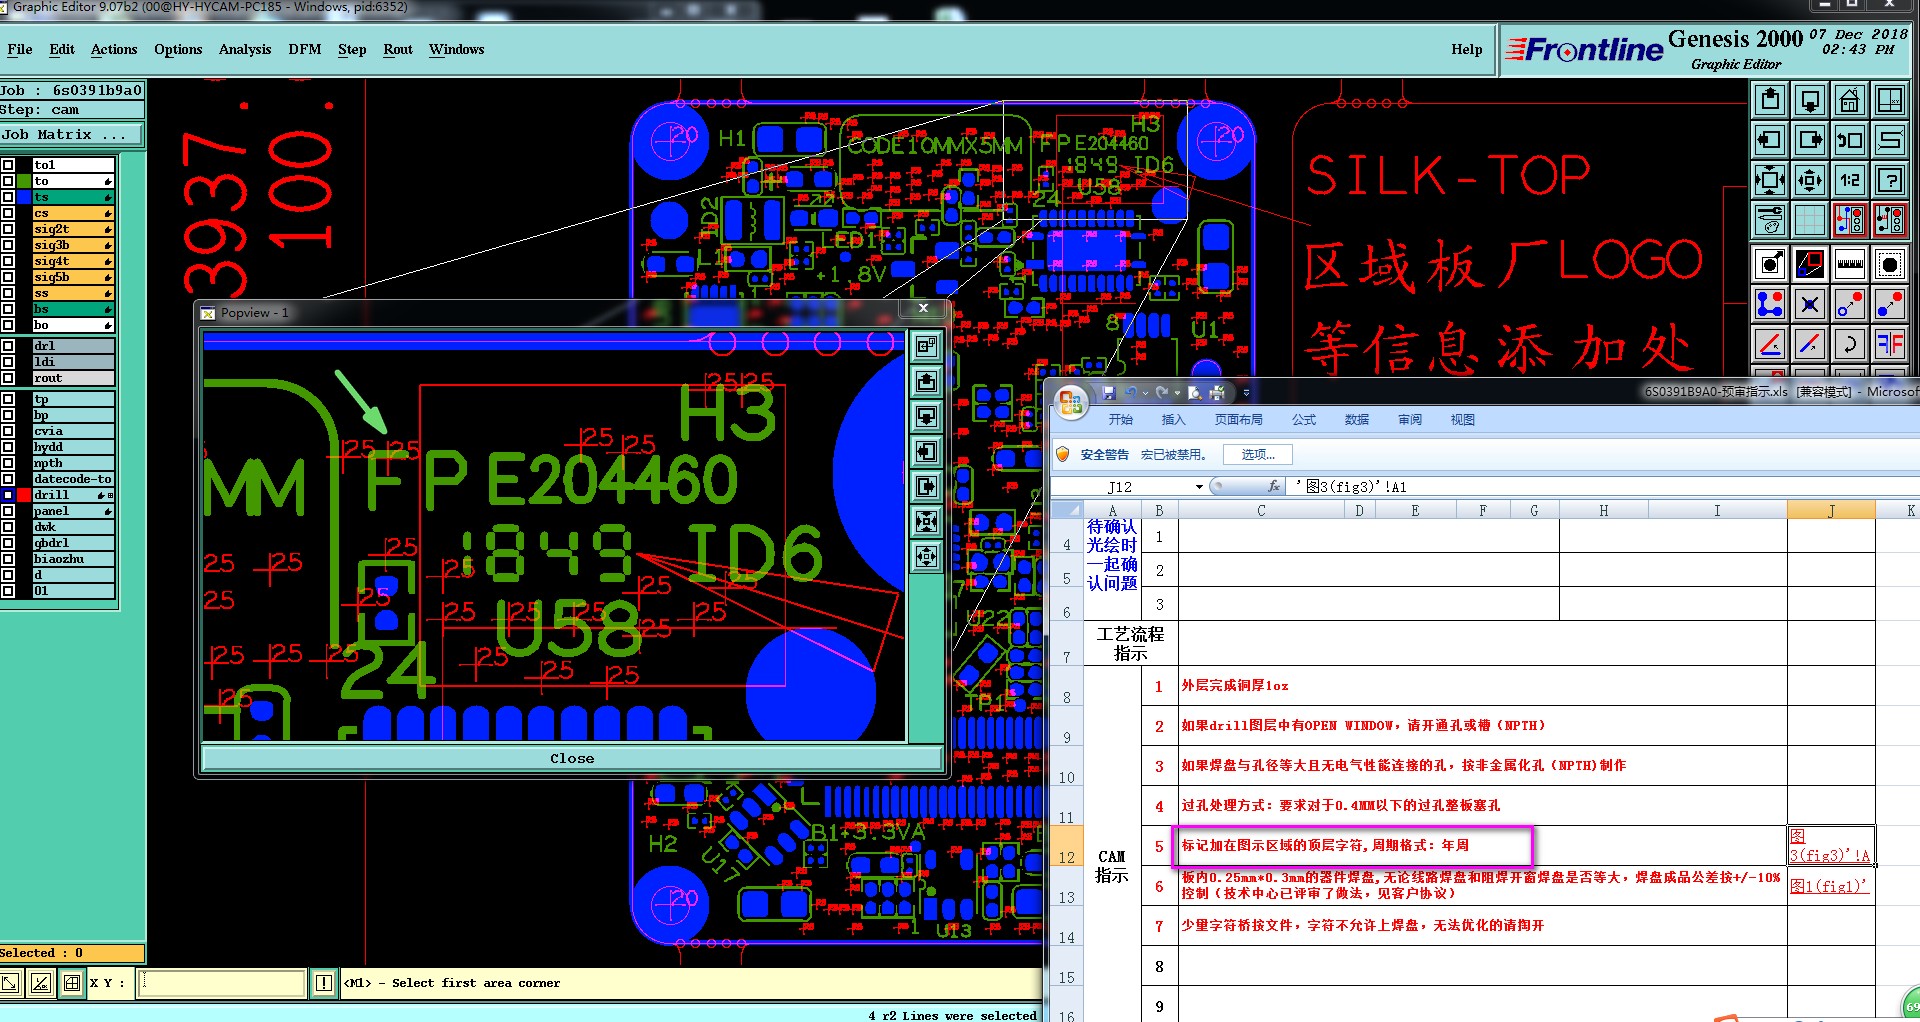Select the dashed-box octagon selection tool
The width and height of the screenshot is (1920, 1022).
click(1890, 264)
